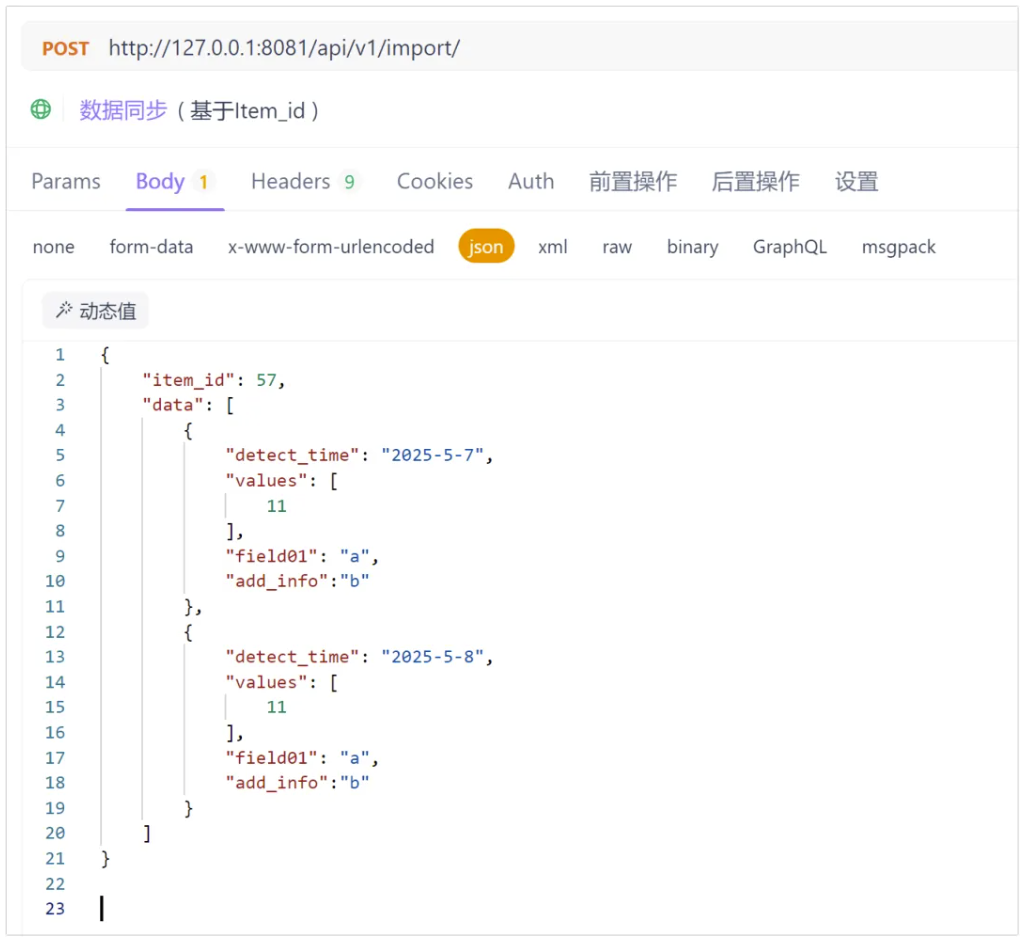
Task: Click the request URL input field
Action: coord(500,48)
